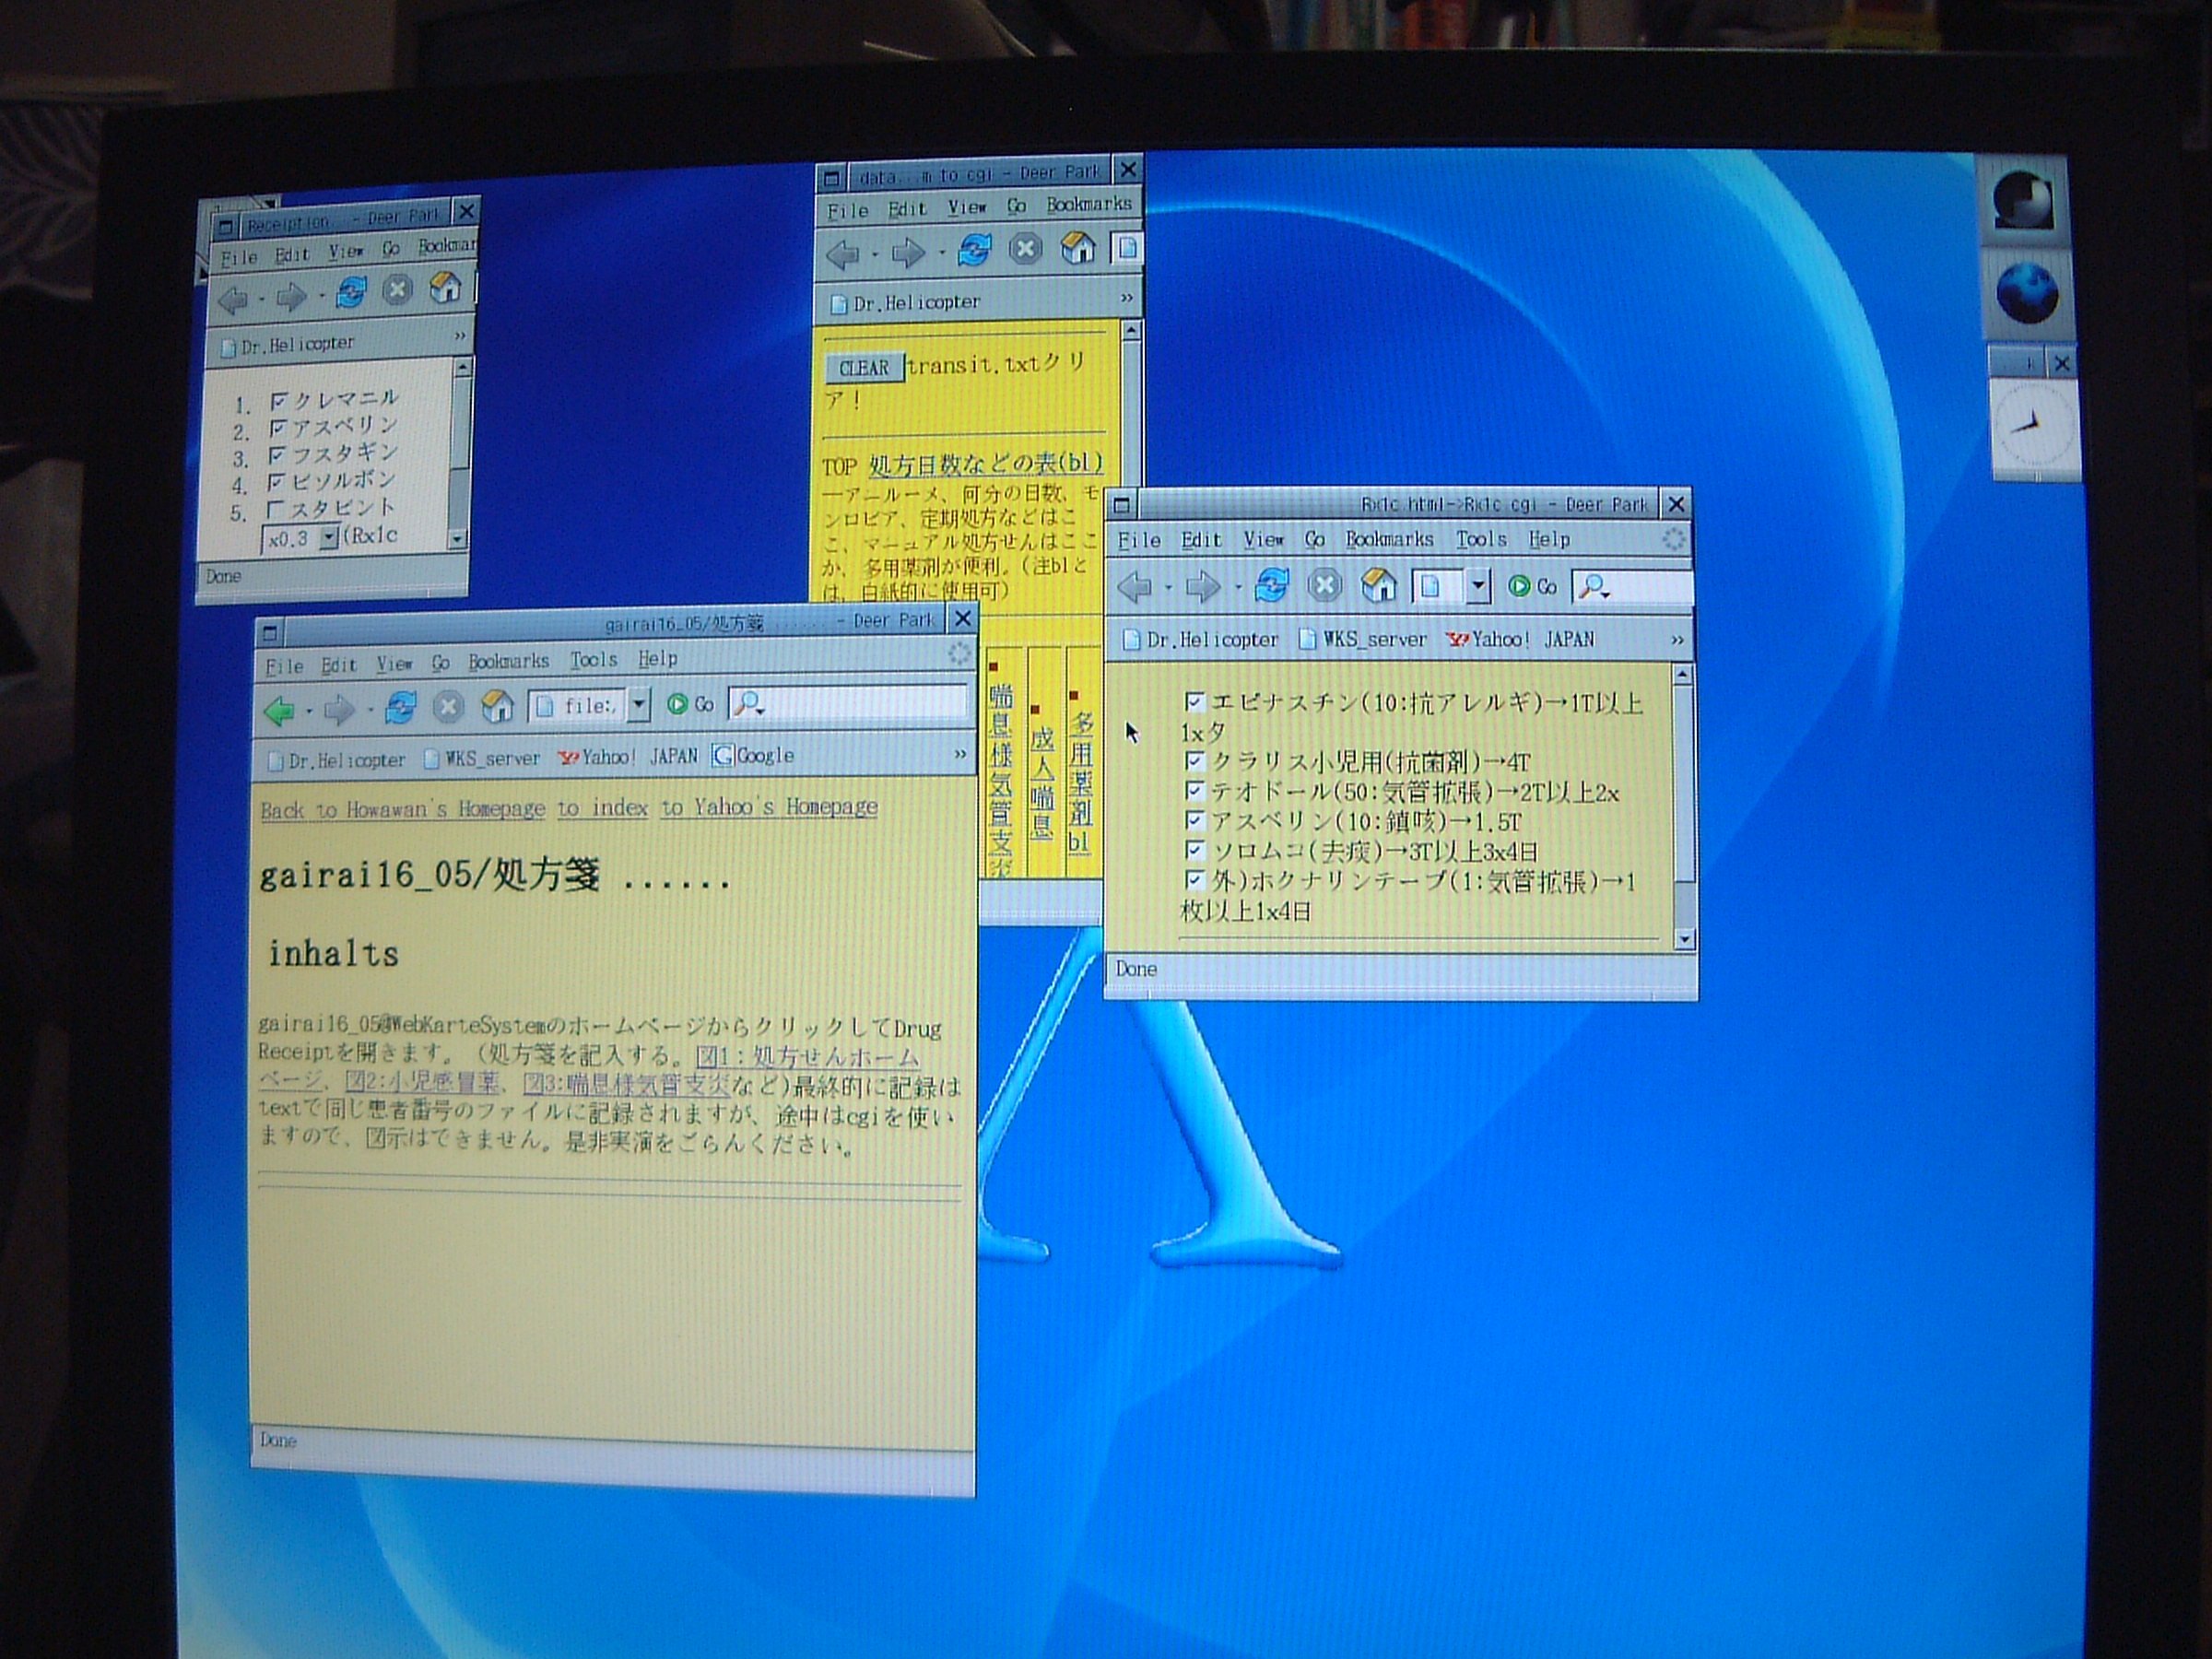Expand bookmarks overflow chevron in Rx1c window
This screenshot has height=1659, width=2212.
click(1678, 640)
